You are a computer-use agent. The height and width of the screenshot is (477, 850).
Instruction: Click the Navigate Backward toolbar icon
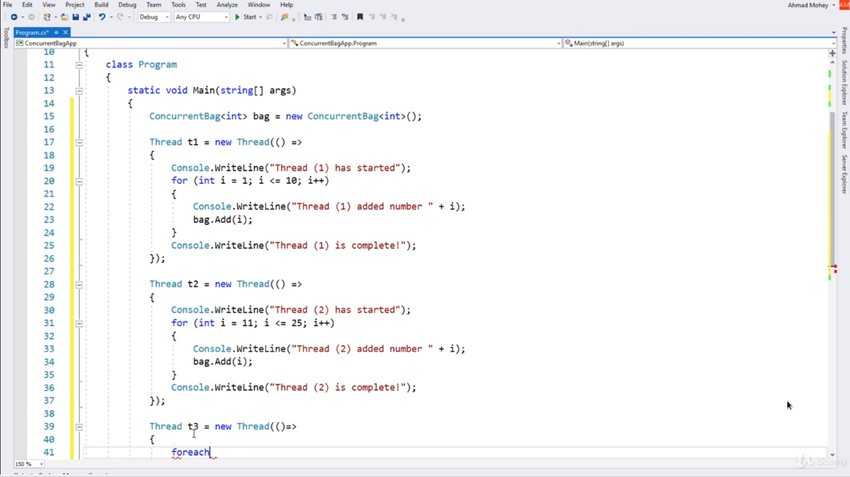(x=14, y=17)
